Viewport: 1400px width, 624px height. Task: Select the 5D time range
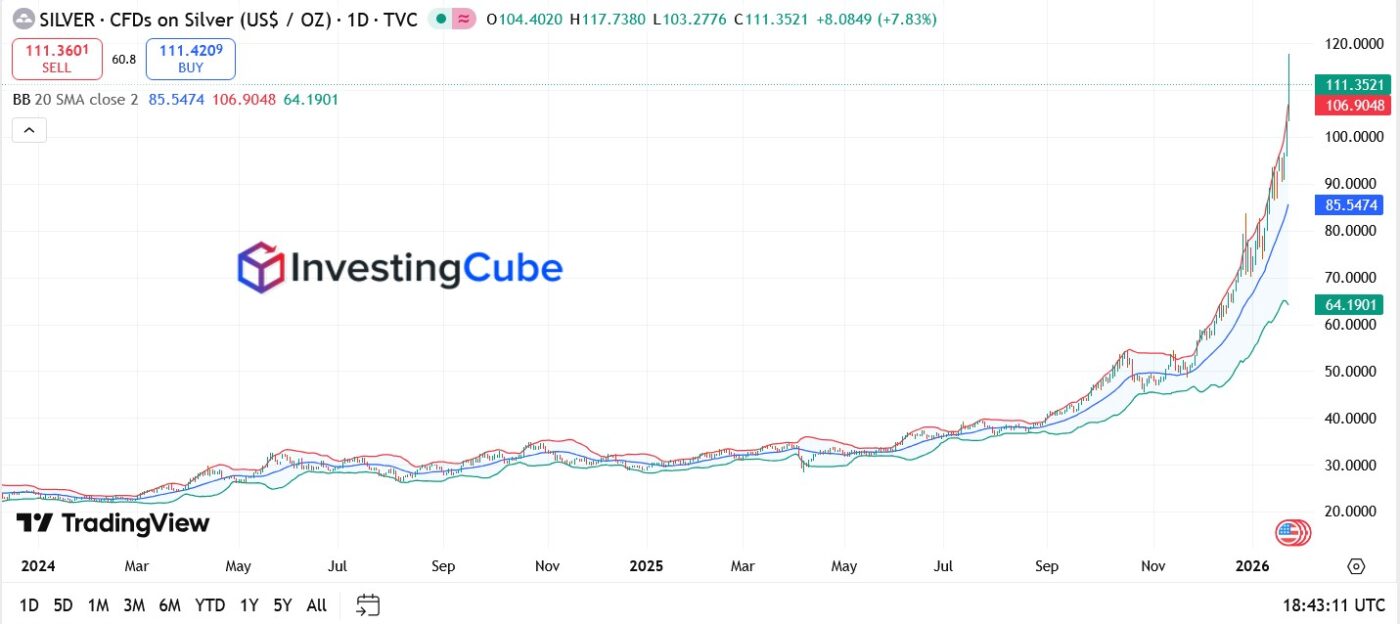pyautogui.click(x=63, y=605)
